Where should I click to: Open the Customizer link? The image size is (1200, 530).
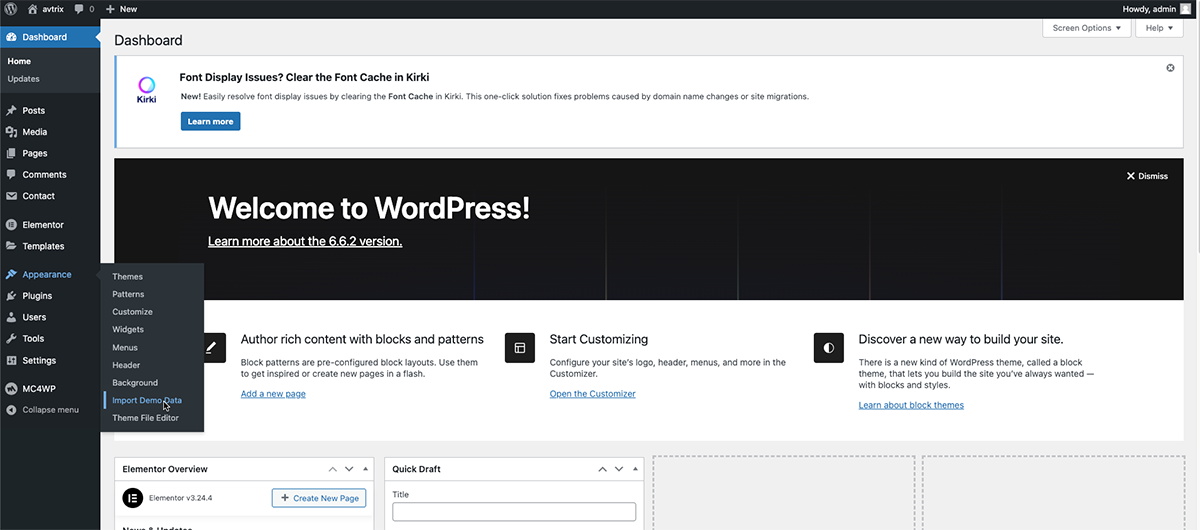point(592,394)
